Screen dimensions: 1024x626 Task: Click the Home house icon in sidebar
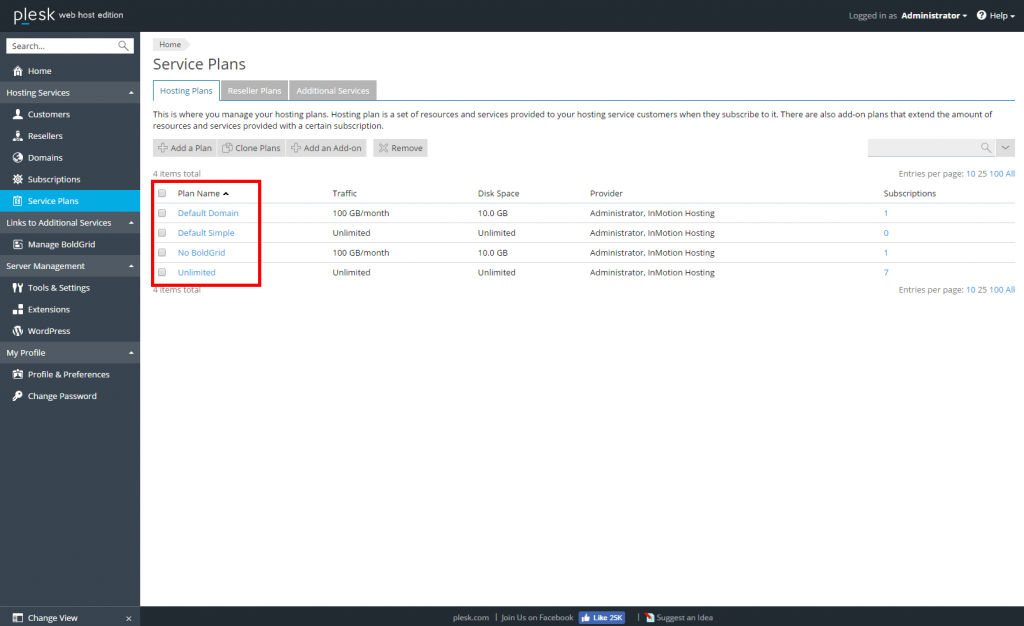(x=18, y=70)
